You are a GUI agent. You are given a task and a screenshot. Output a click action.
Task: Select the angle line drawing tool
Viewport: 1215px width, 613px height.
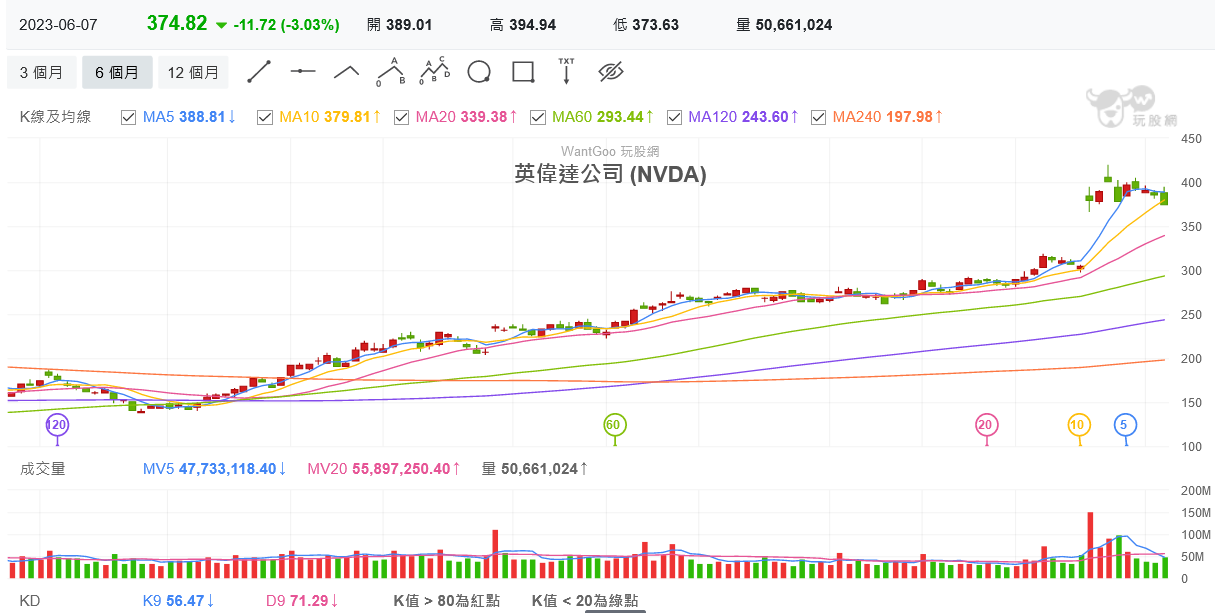point(346,71)
